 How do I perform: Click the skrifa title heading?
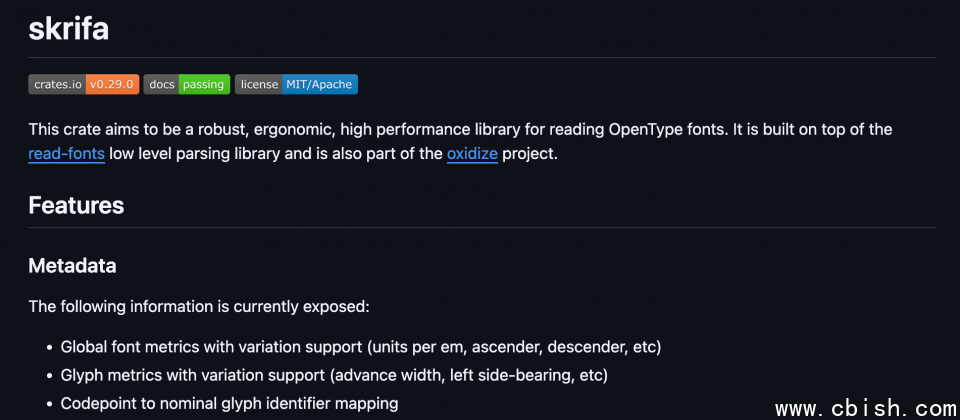(68, 28)
